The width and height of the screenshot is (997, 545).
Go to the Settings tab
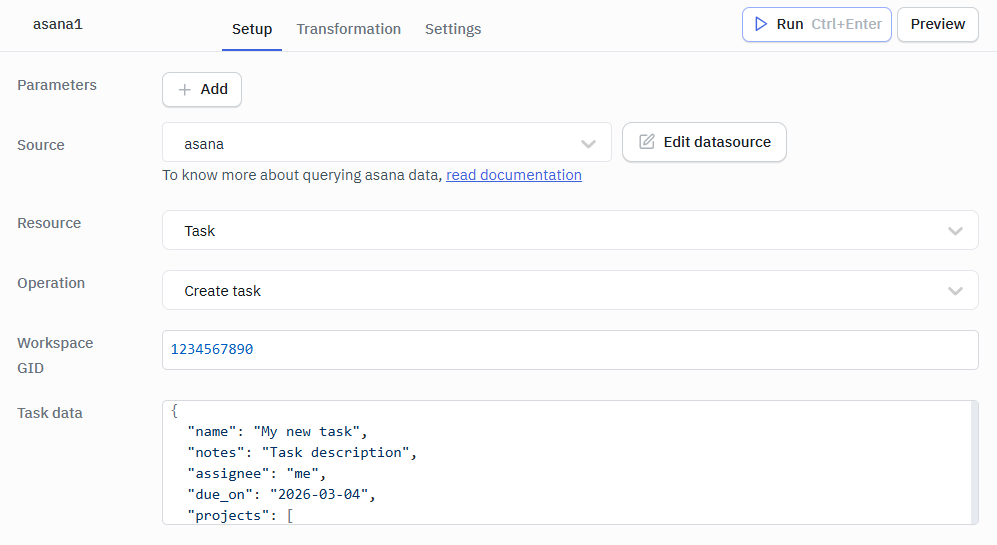click(453, 29)
